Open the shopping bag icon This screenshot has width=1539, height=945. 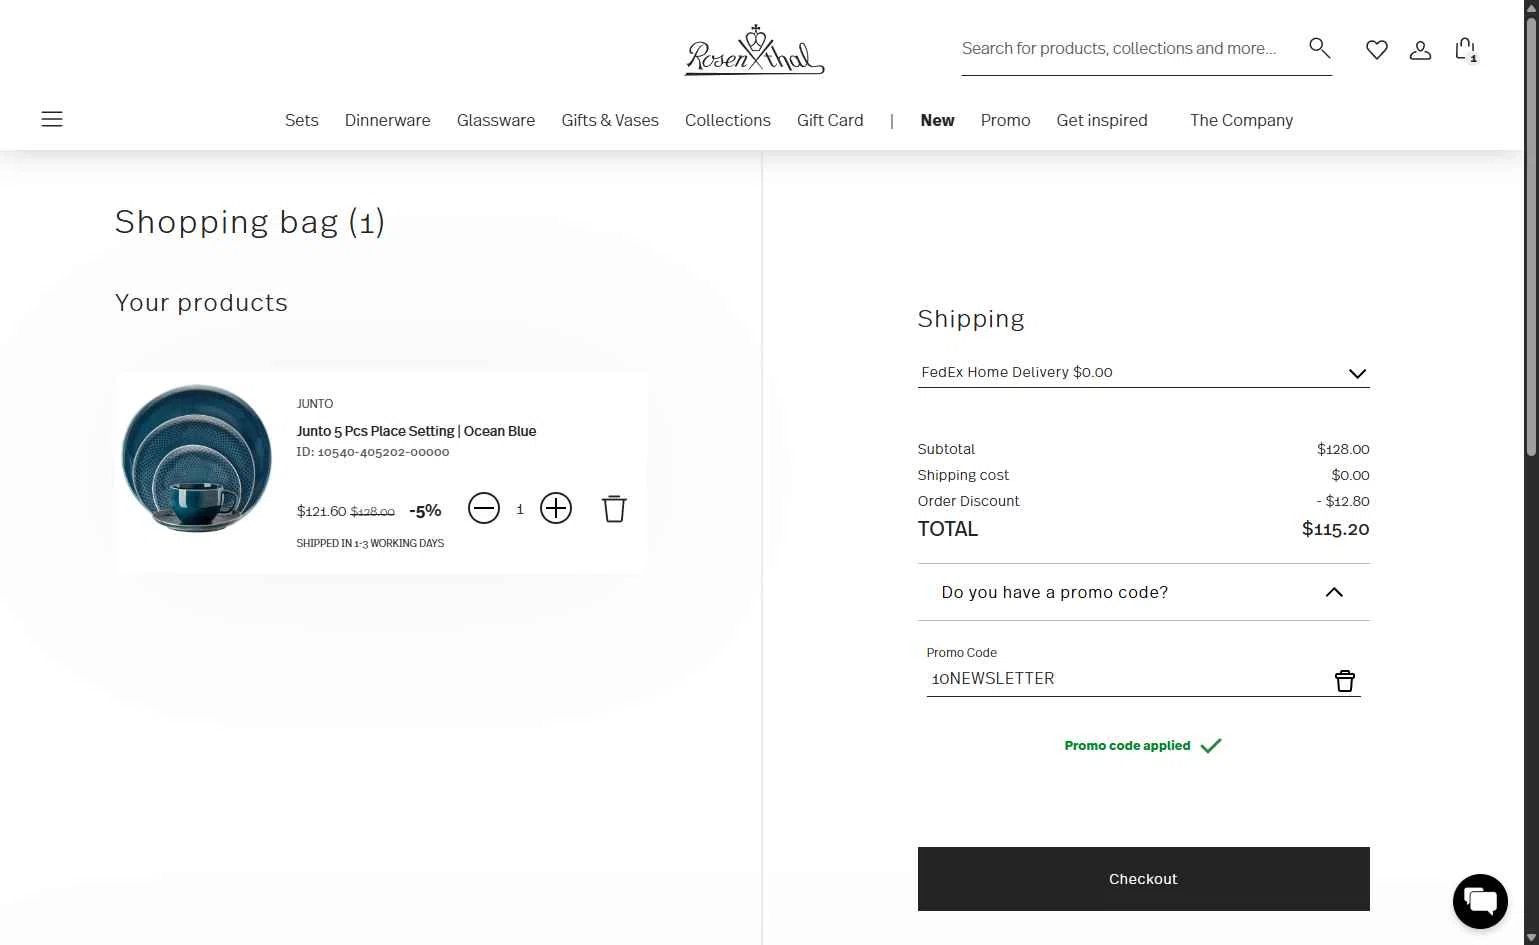click(1465, 49)
